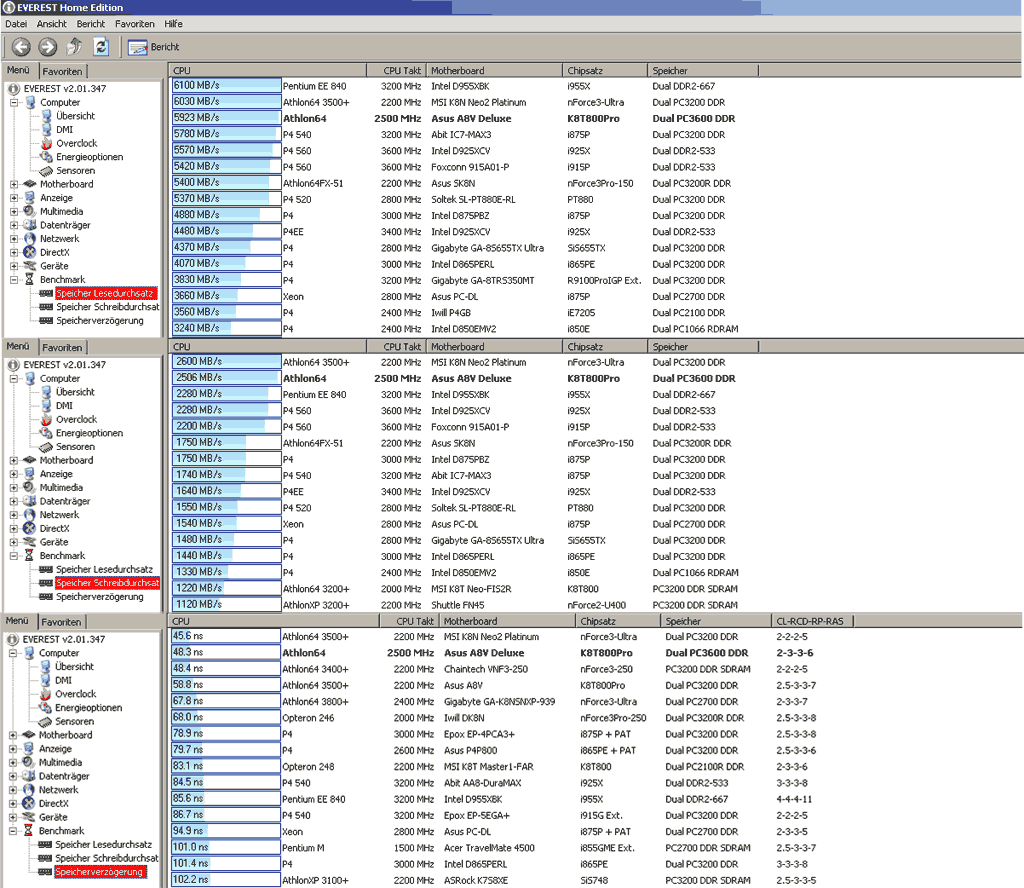Image resolution: width=1024 pixels, height=888 pixels.
Task: Select highlighted Speicher Lesedurchsatz benchmark item
Action: point(104,293)
